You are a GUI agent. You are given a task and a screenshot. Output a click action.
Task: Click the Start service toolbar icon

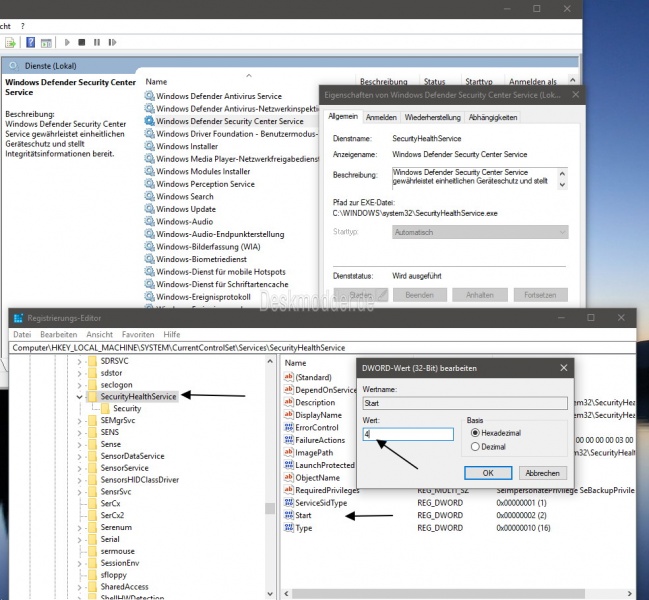pyautogui.click(x=67, y=42)
